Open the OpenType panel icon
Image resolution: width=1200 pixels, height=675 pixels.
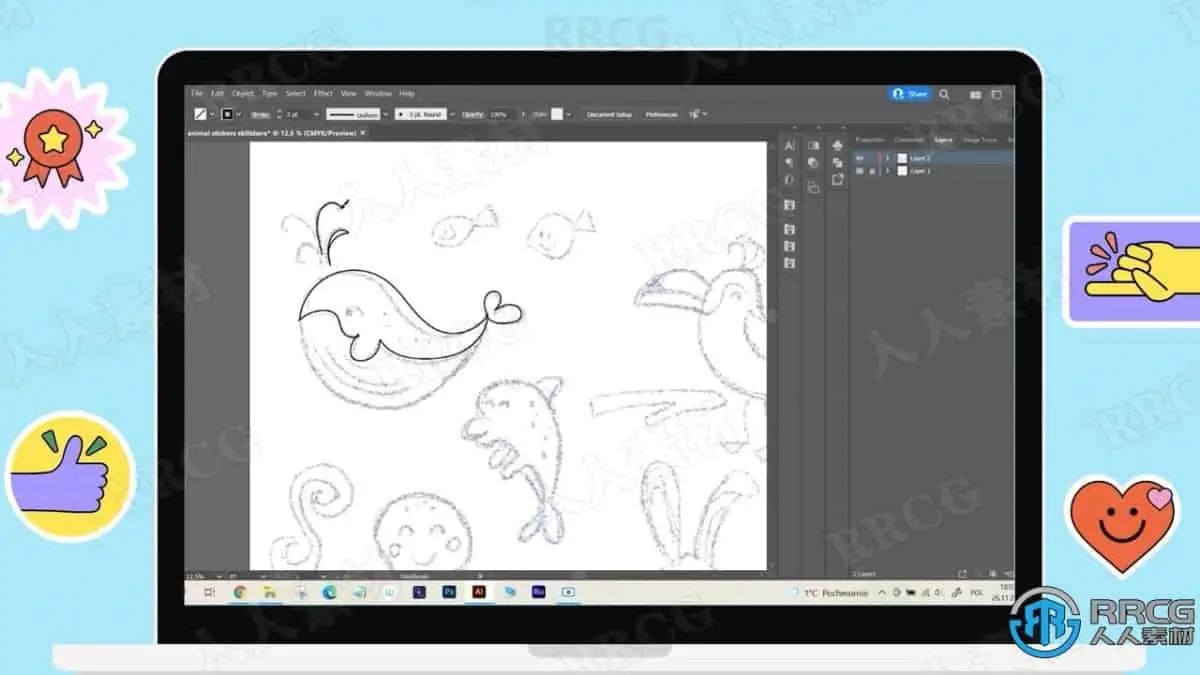[x=789, y=180]
